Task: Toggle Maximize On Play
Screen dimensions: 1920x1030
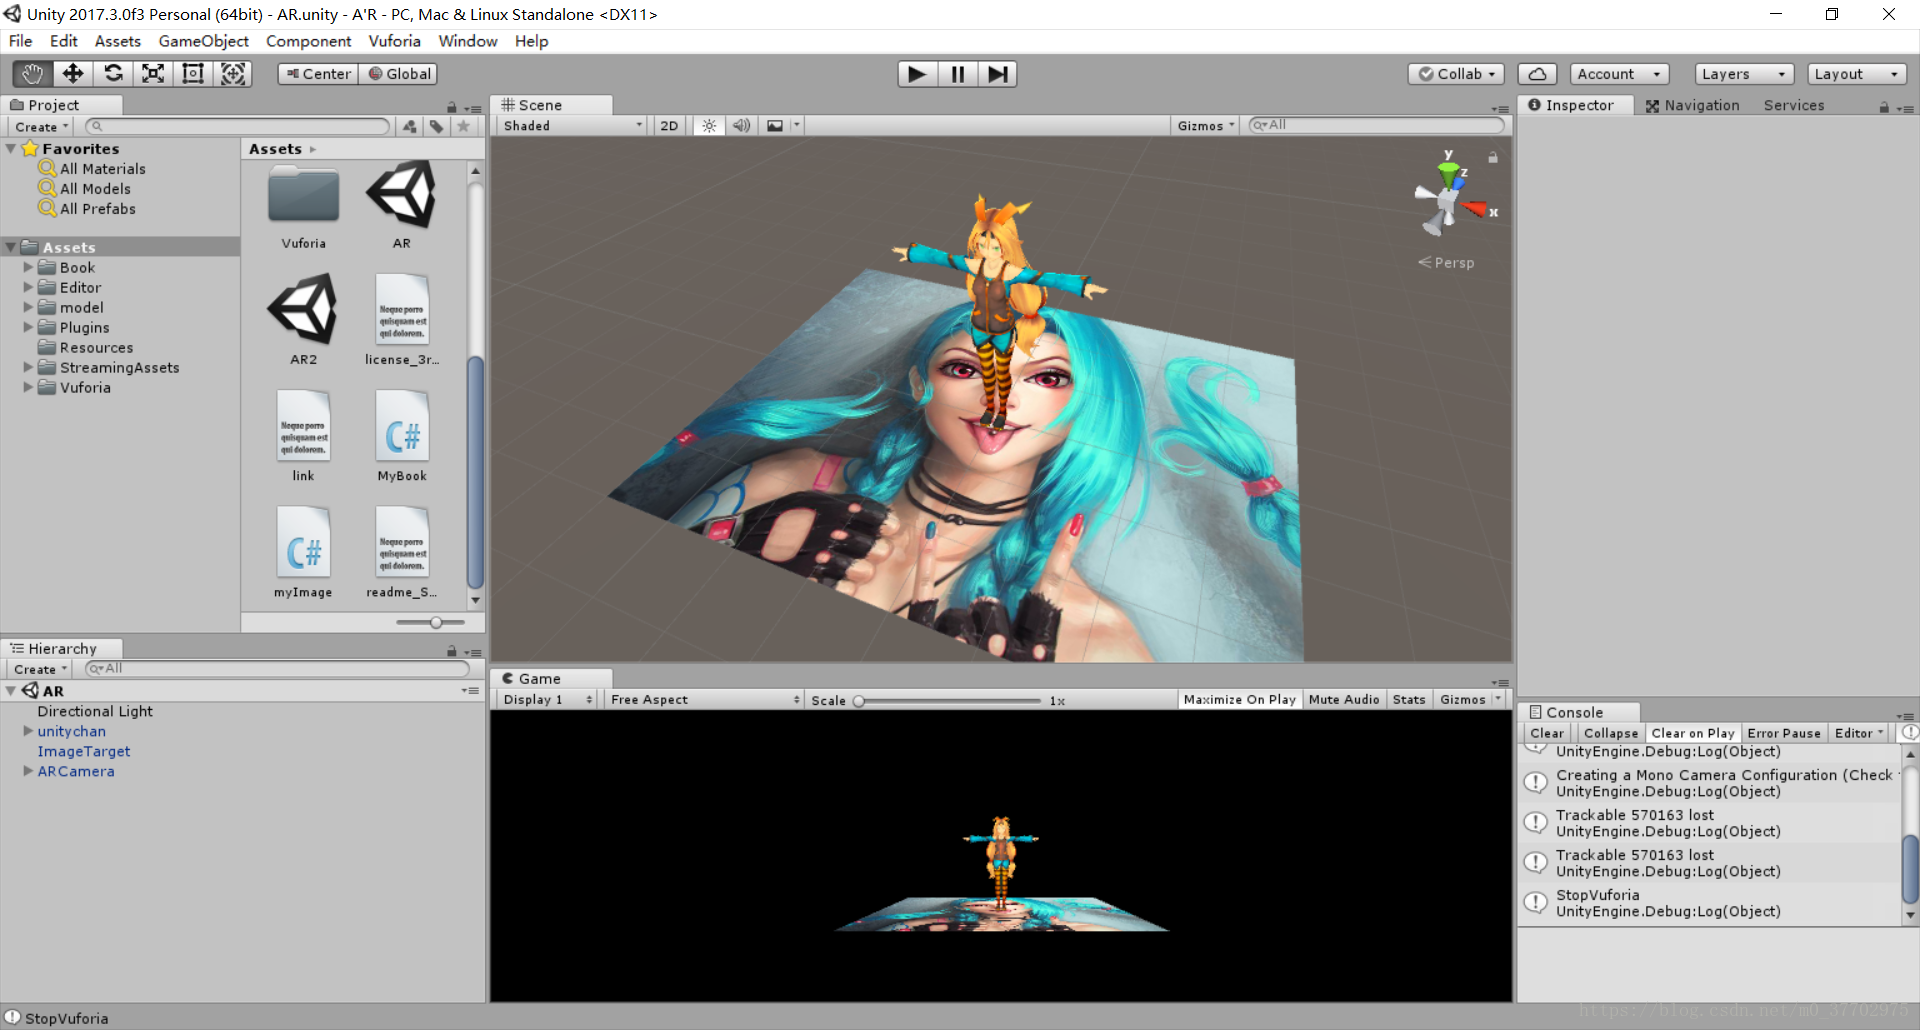Action: (x=1239, y=700)
